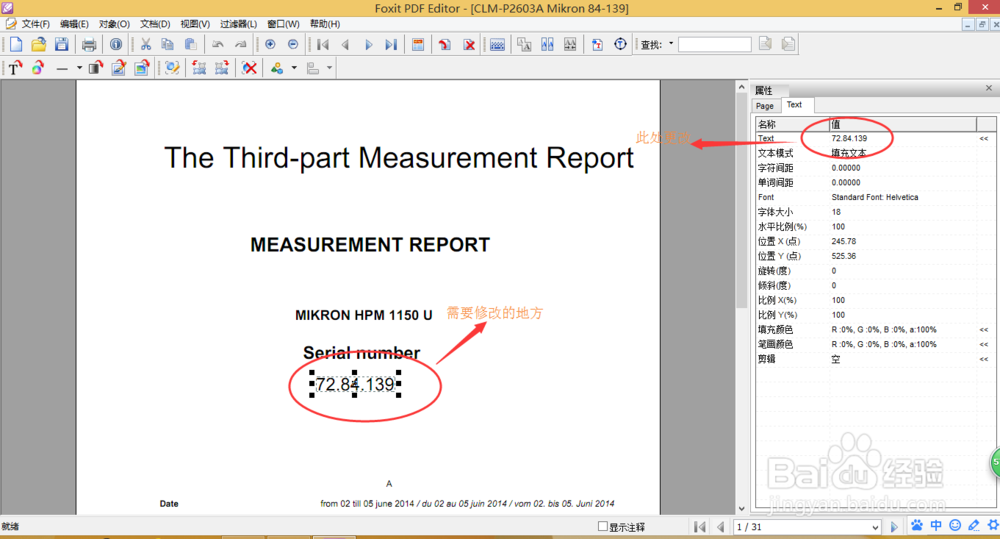
Task: Save the document with the floppy disk icon
Action: [x=62, y=45]
